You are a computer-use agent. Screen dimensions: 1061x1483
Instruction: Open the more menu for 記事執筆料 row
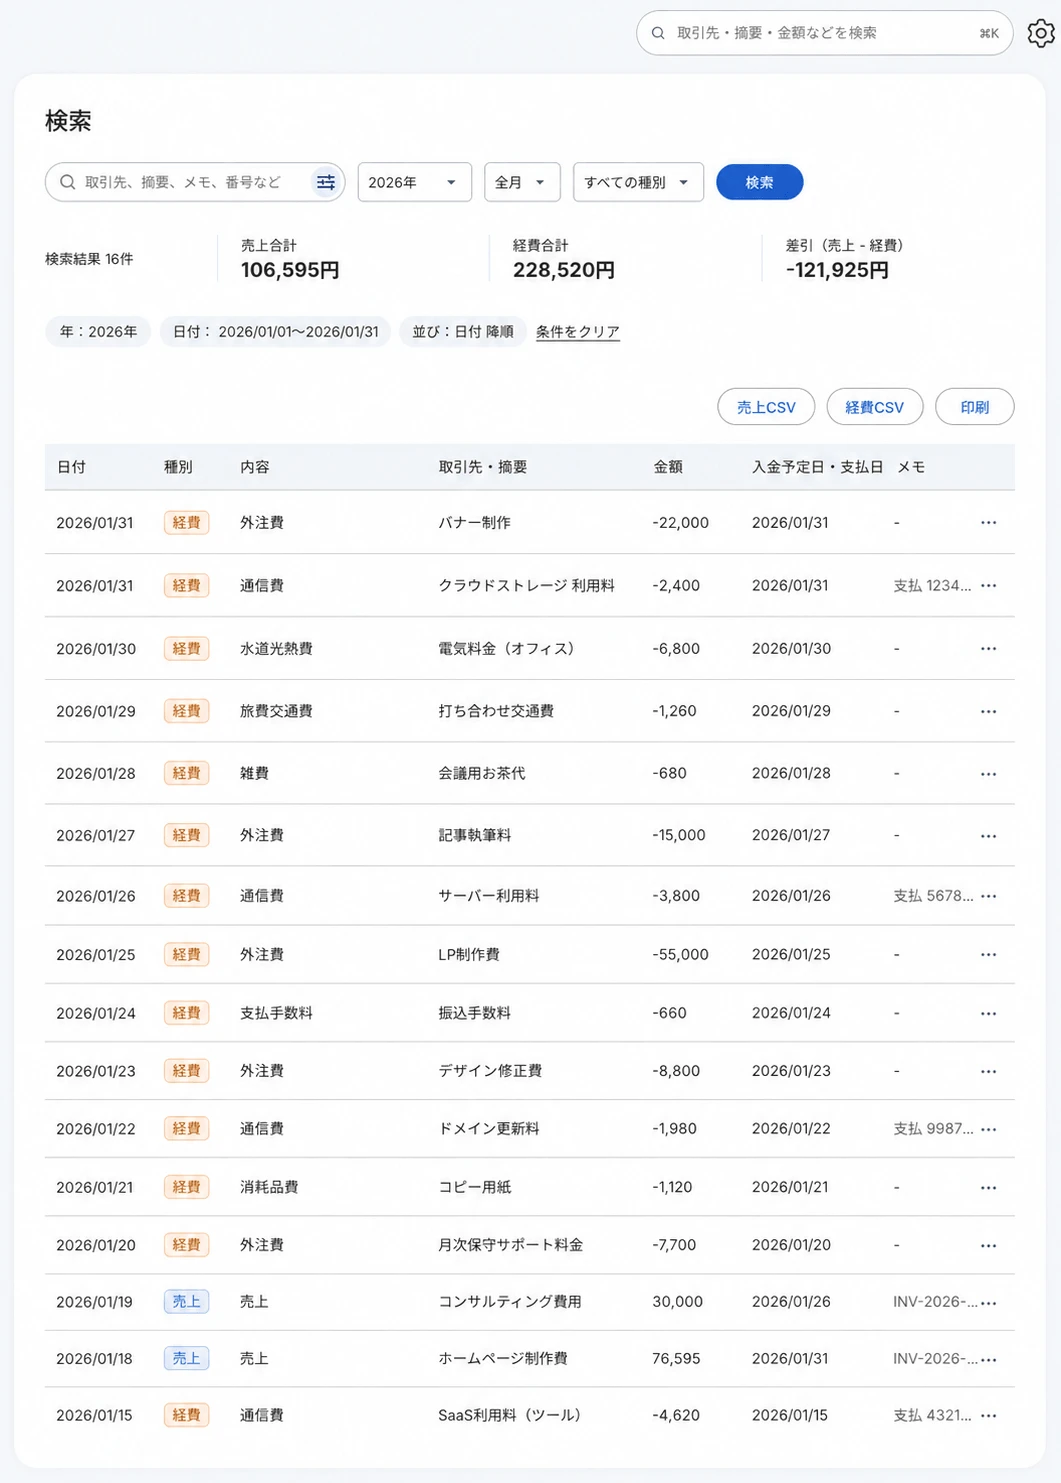[x=989, y=835]
